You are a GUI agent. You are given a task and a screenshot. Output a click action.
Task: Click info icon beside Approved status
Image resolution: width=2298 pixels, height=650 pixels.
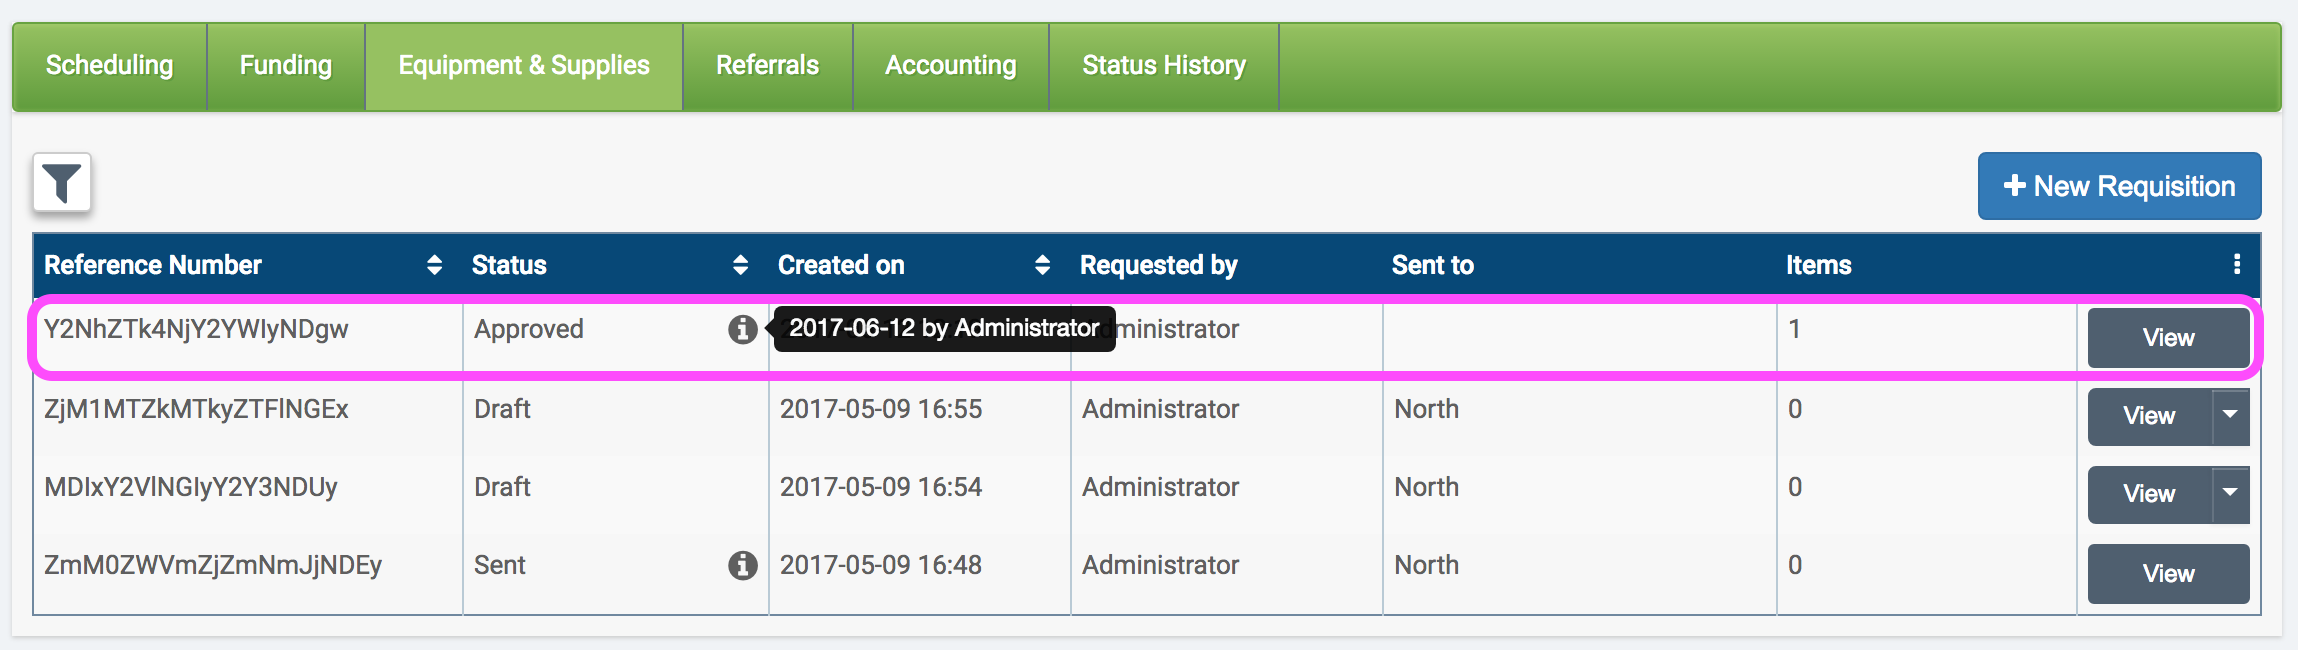tap(742, 329)
